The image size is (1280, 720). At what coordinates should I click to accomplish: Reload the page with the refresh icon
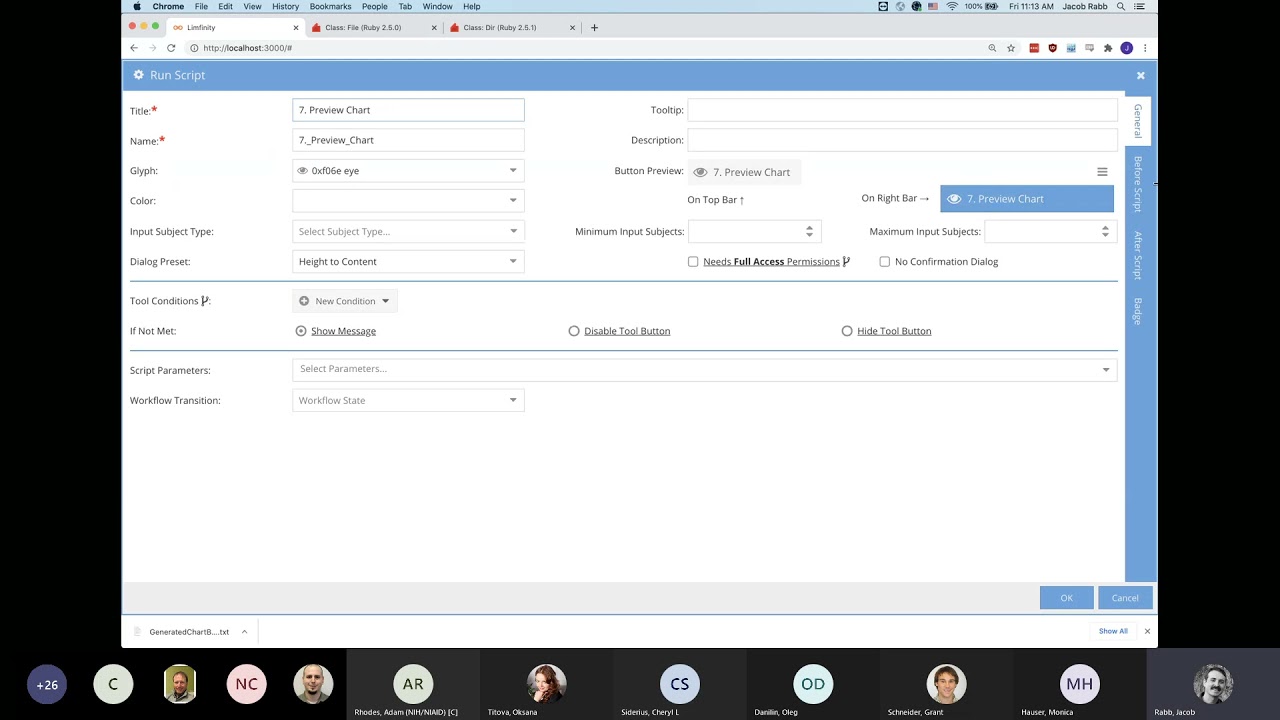click(x=171, y=48)
